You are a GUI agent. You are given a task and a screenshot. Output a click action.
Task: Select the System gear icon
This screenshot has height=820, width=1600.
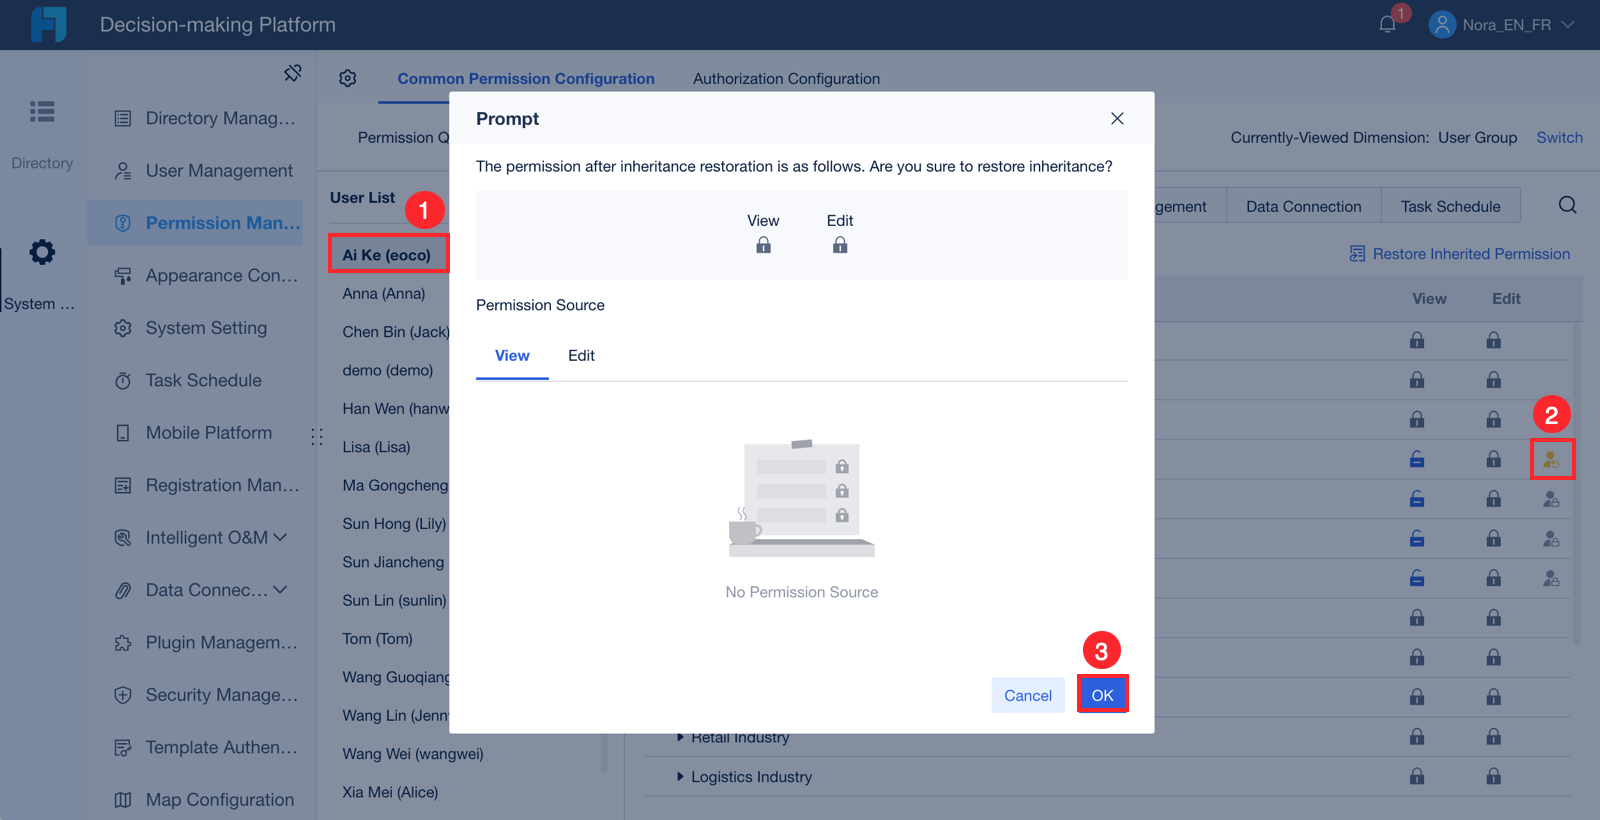pos(42,252)
